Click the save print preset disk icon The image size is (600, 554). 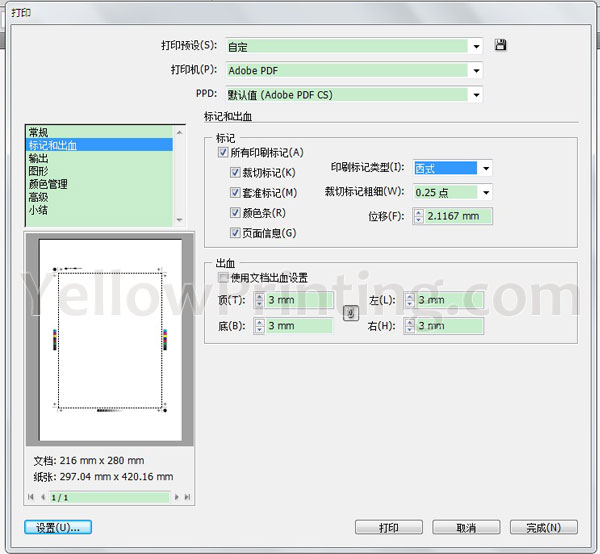click(x=500, y=45)
